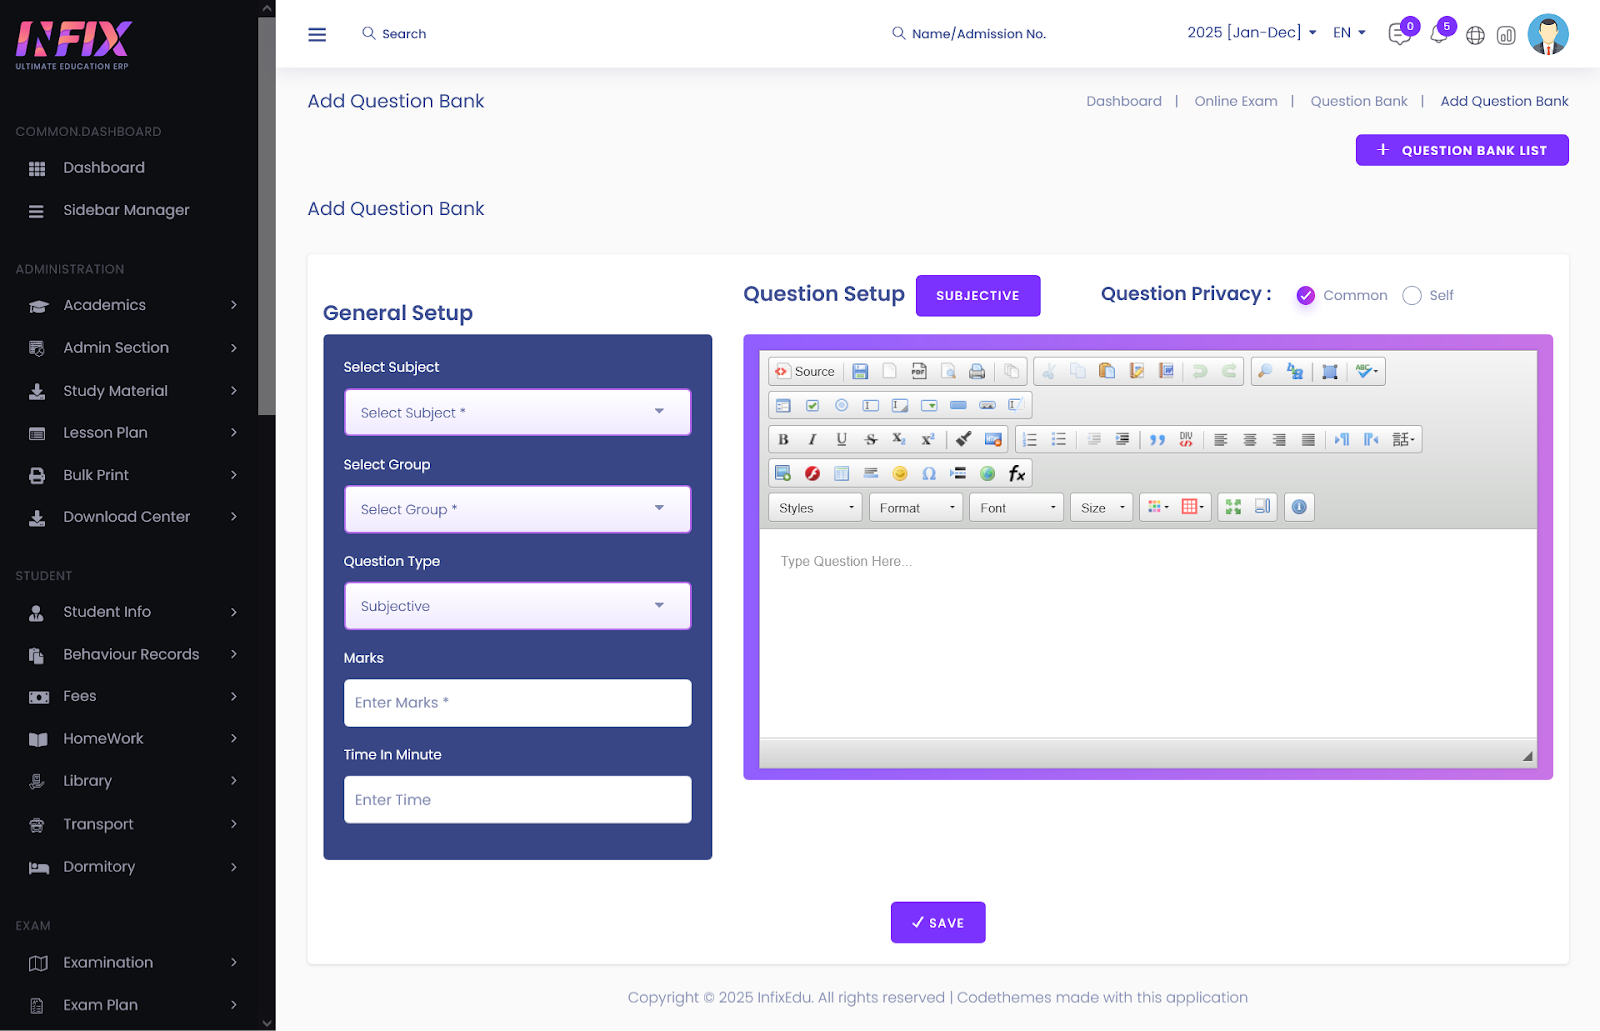Open Examination in the sidebar menu
The image size is (1600, 1031).
click(136, 963)
